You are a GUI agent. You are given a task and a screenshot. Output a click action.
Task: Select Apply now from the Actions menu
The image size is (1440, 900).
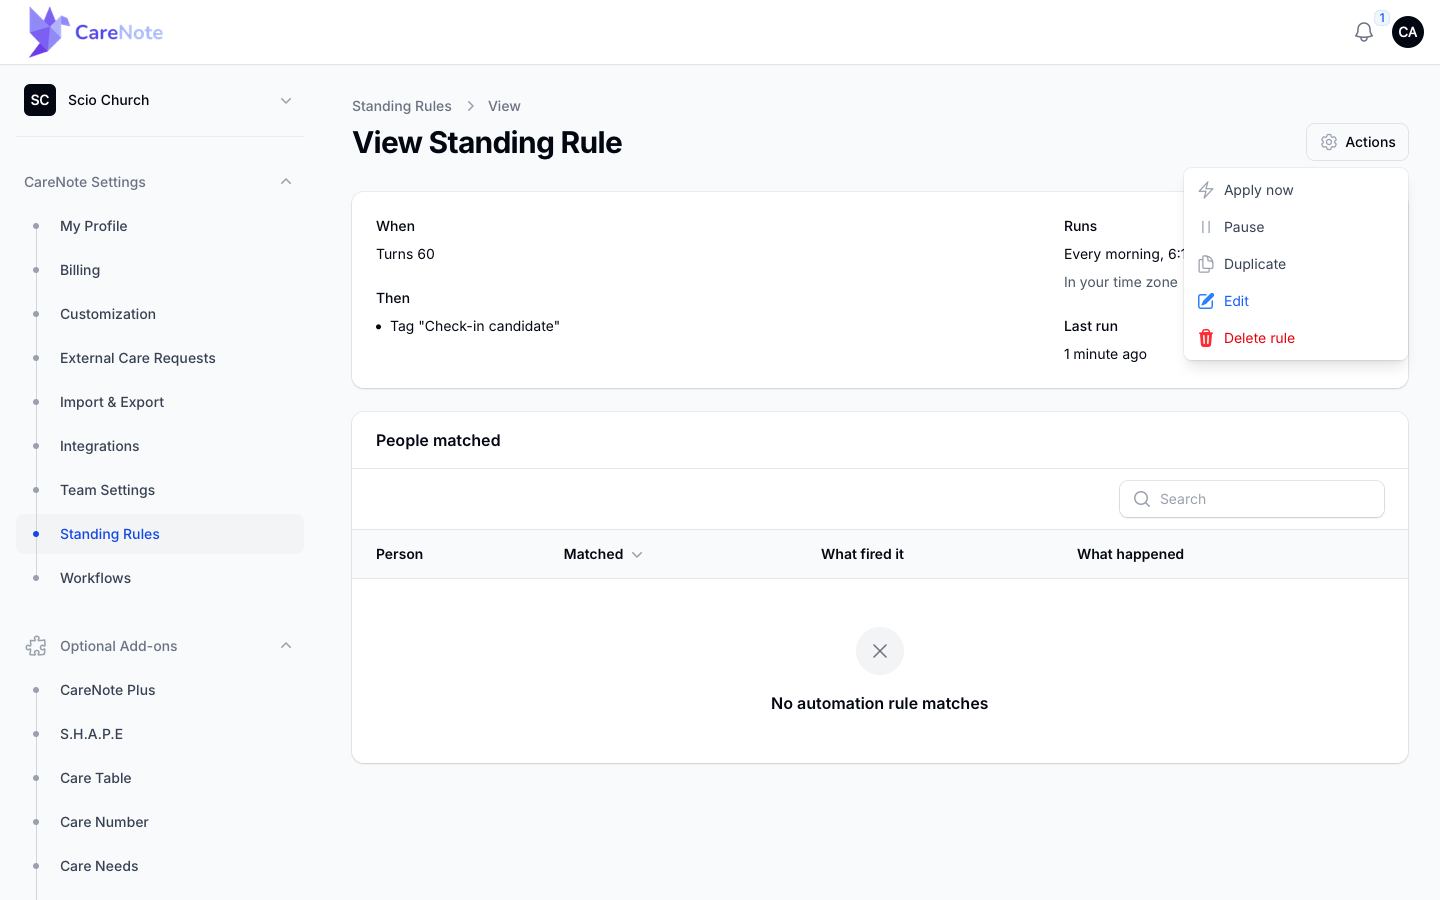(x=1296, y=190)
